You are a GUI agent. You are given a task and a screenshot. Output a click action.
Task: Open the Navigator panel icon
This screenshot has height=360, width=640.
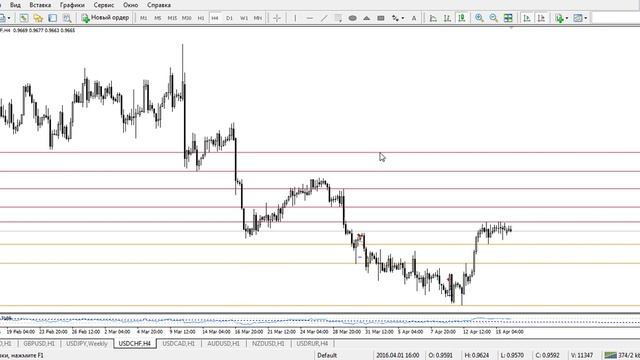click(38, 18)
